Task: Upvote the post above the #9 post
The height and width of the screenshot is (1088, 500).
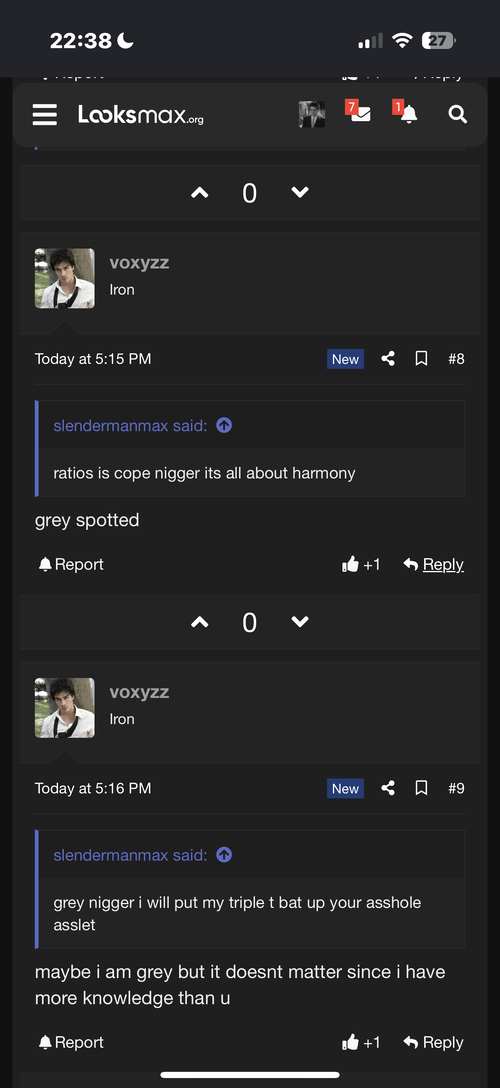Action: tap(200, 622)
